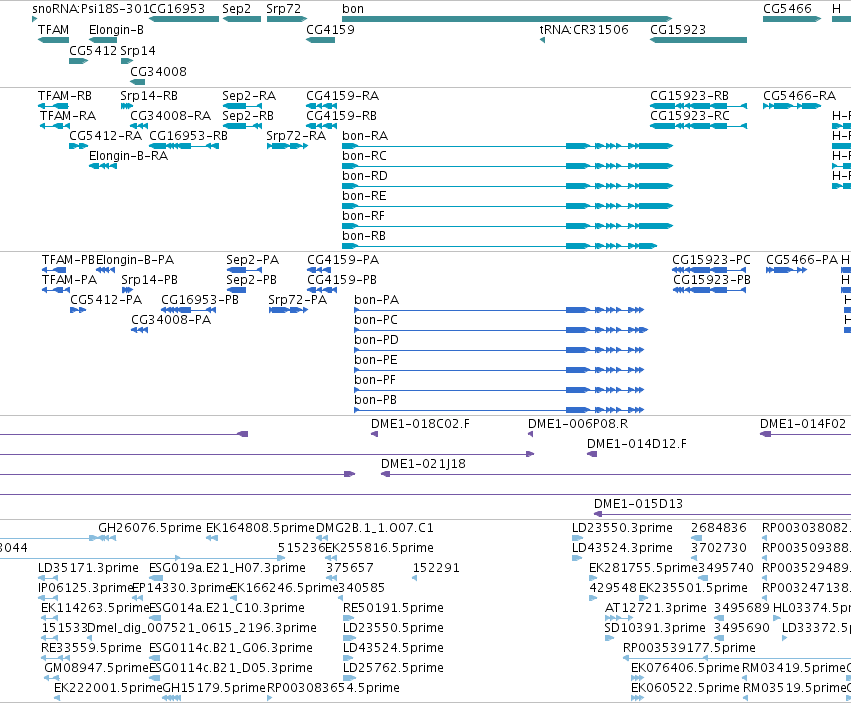Select the DME1-015D13 clone label

(638, 504)
